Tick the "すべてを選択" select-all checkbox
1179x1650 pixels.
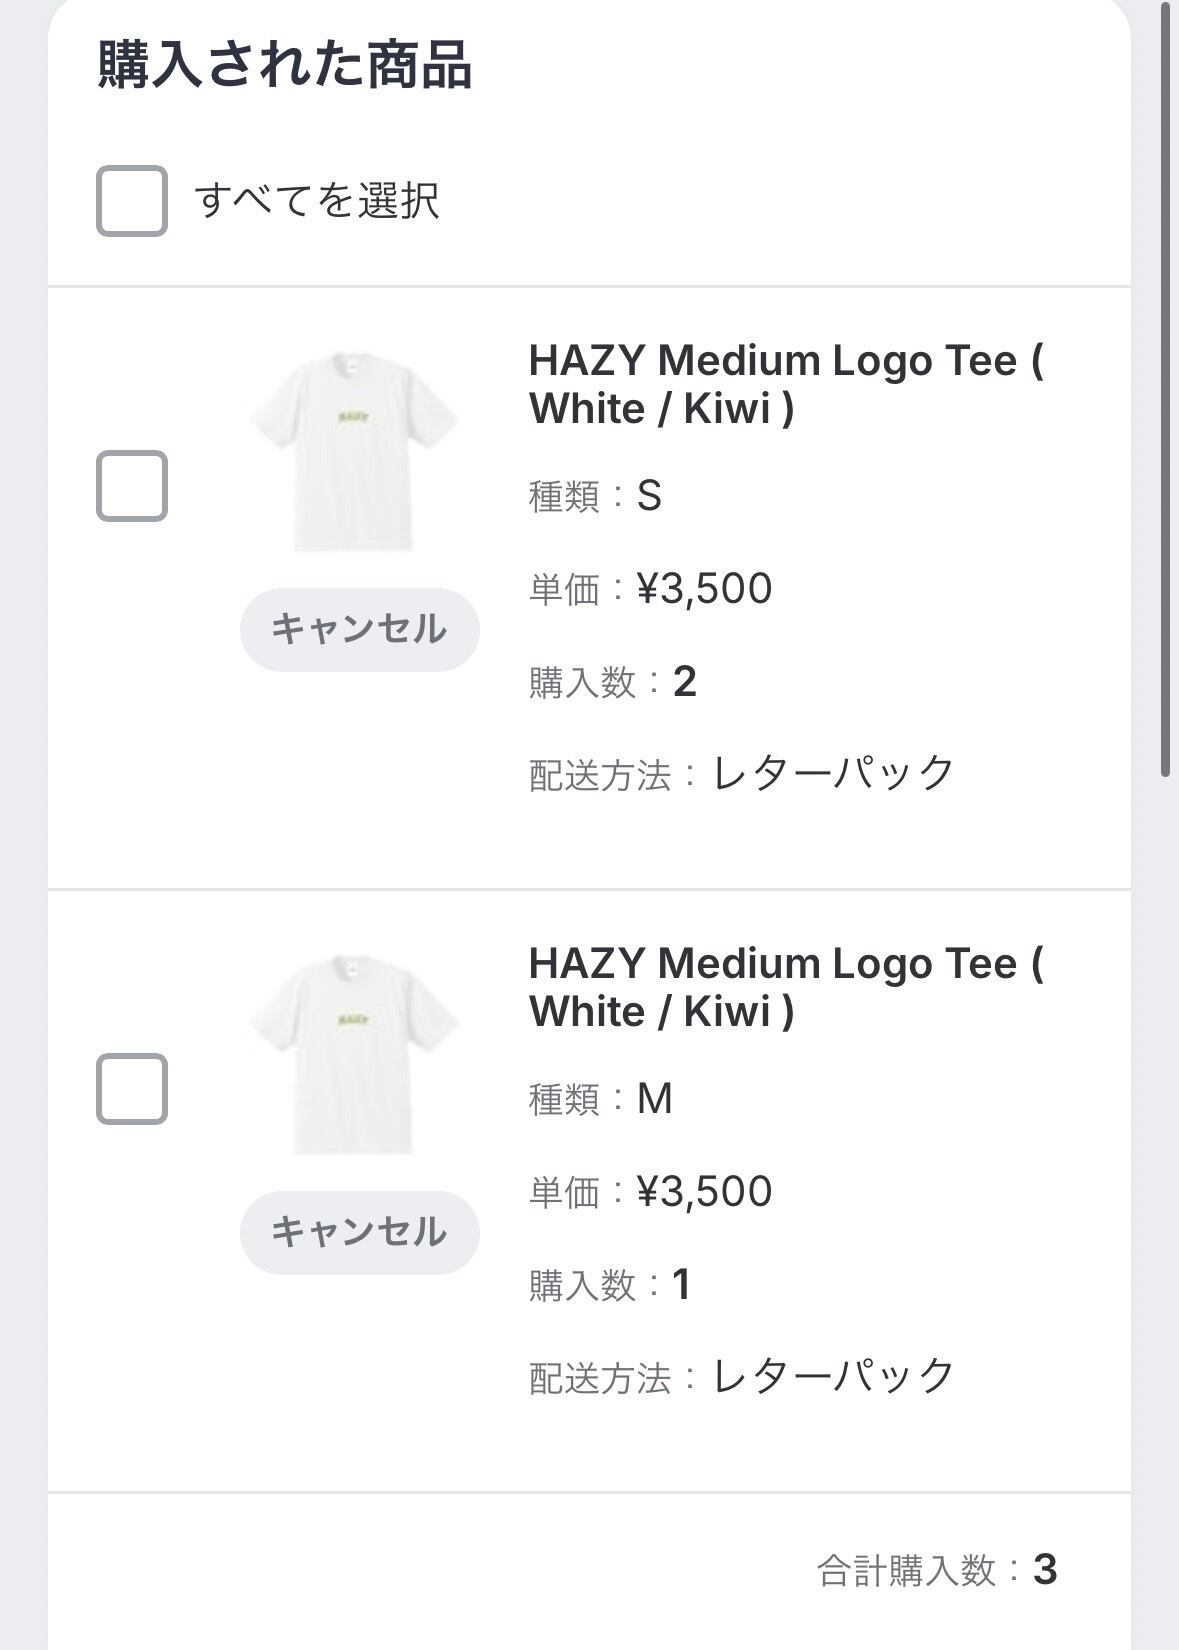tap(131, 201)
